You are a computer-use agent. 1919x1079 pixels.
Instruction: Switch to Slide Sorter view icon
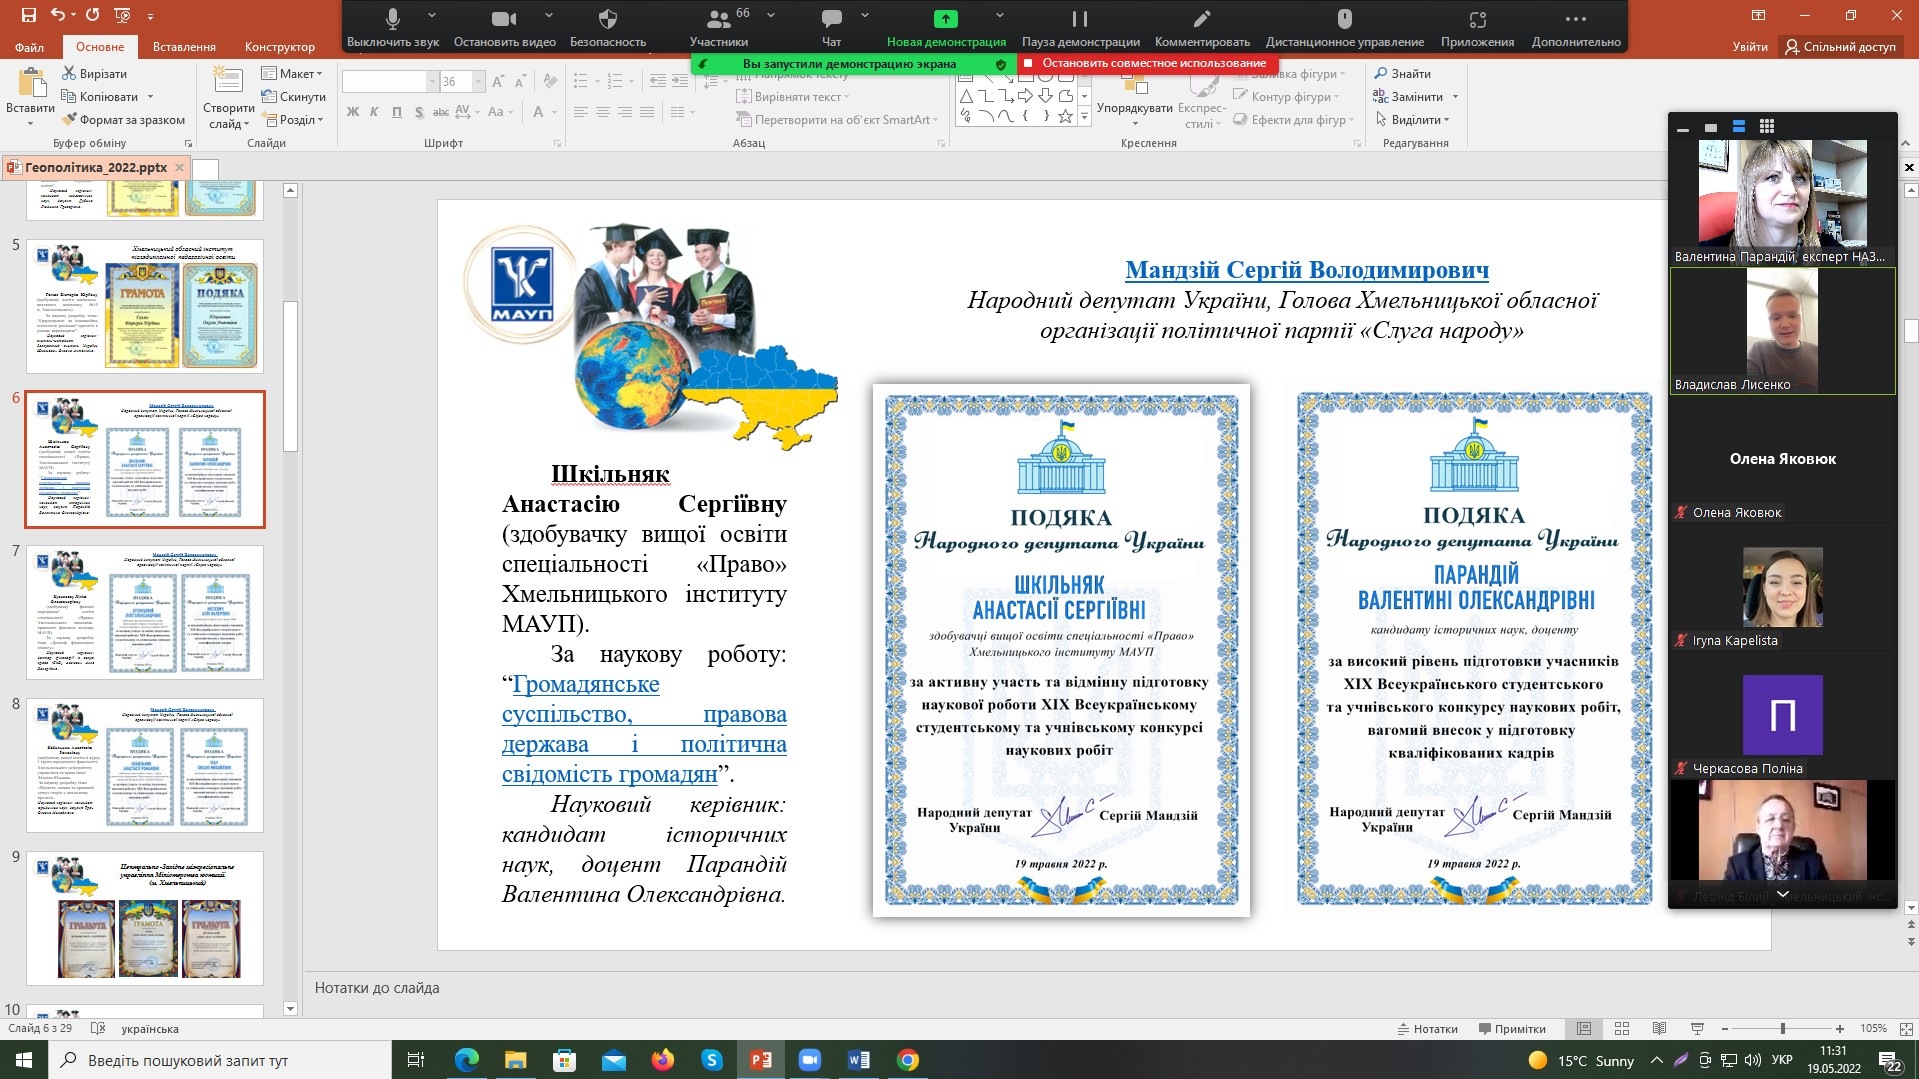(1622, 1028)
